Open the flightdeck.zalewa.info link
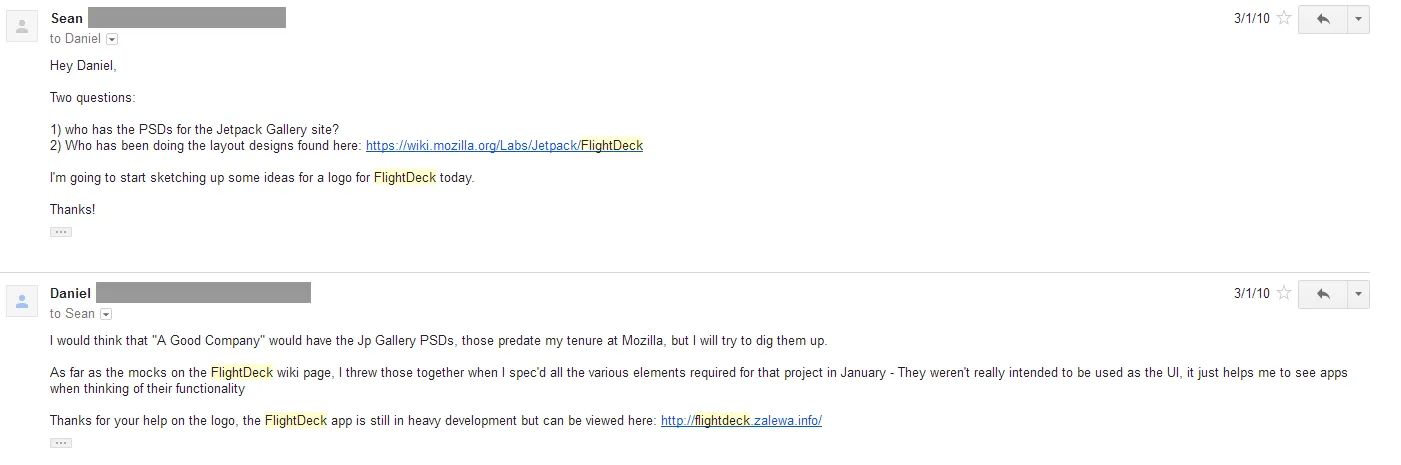Screen dimensions: 1401x465 741,421
